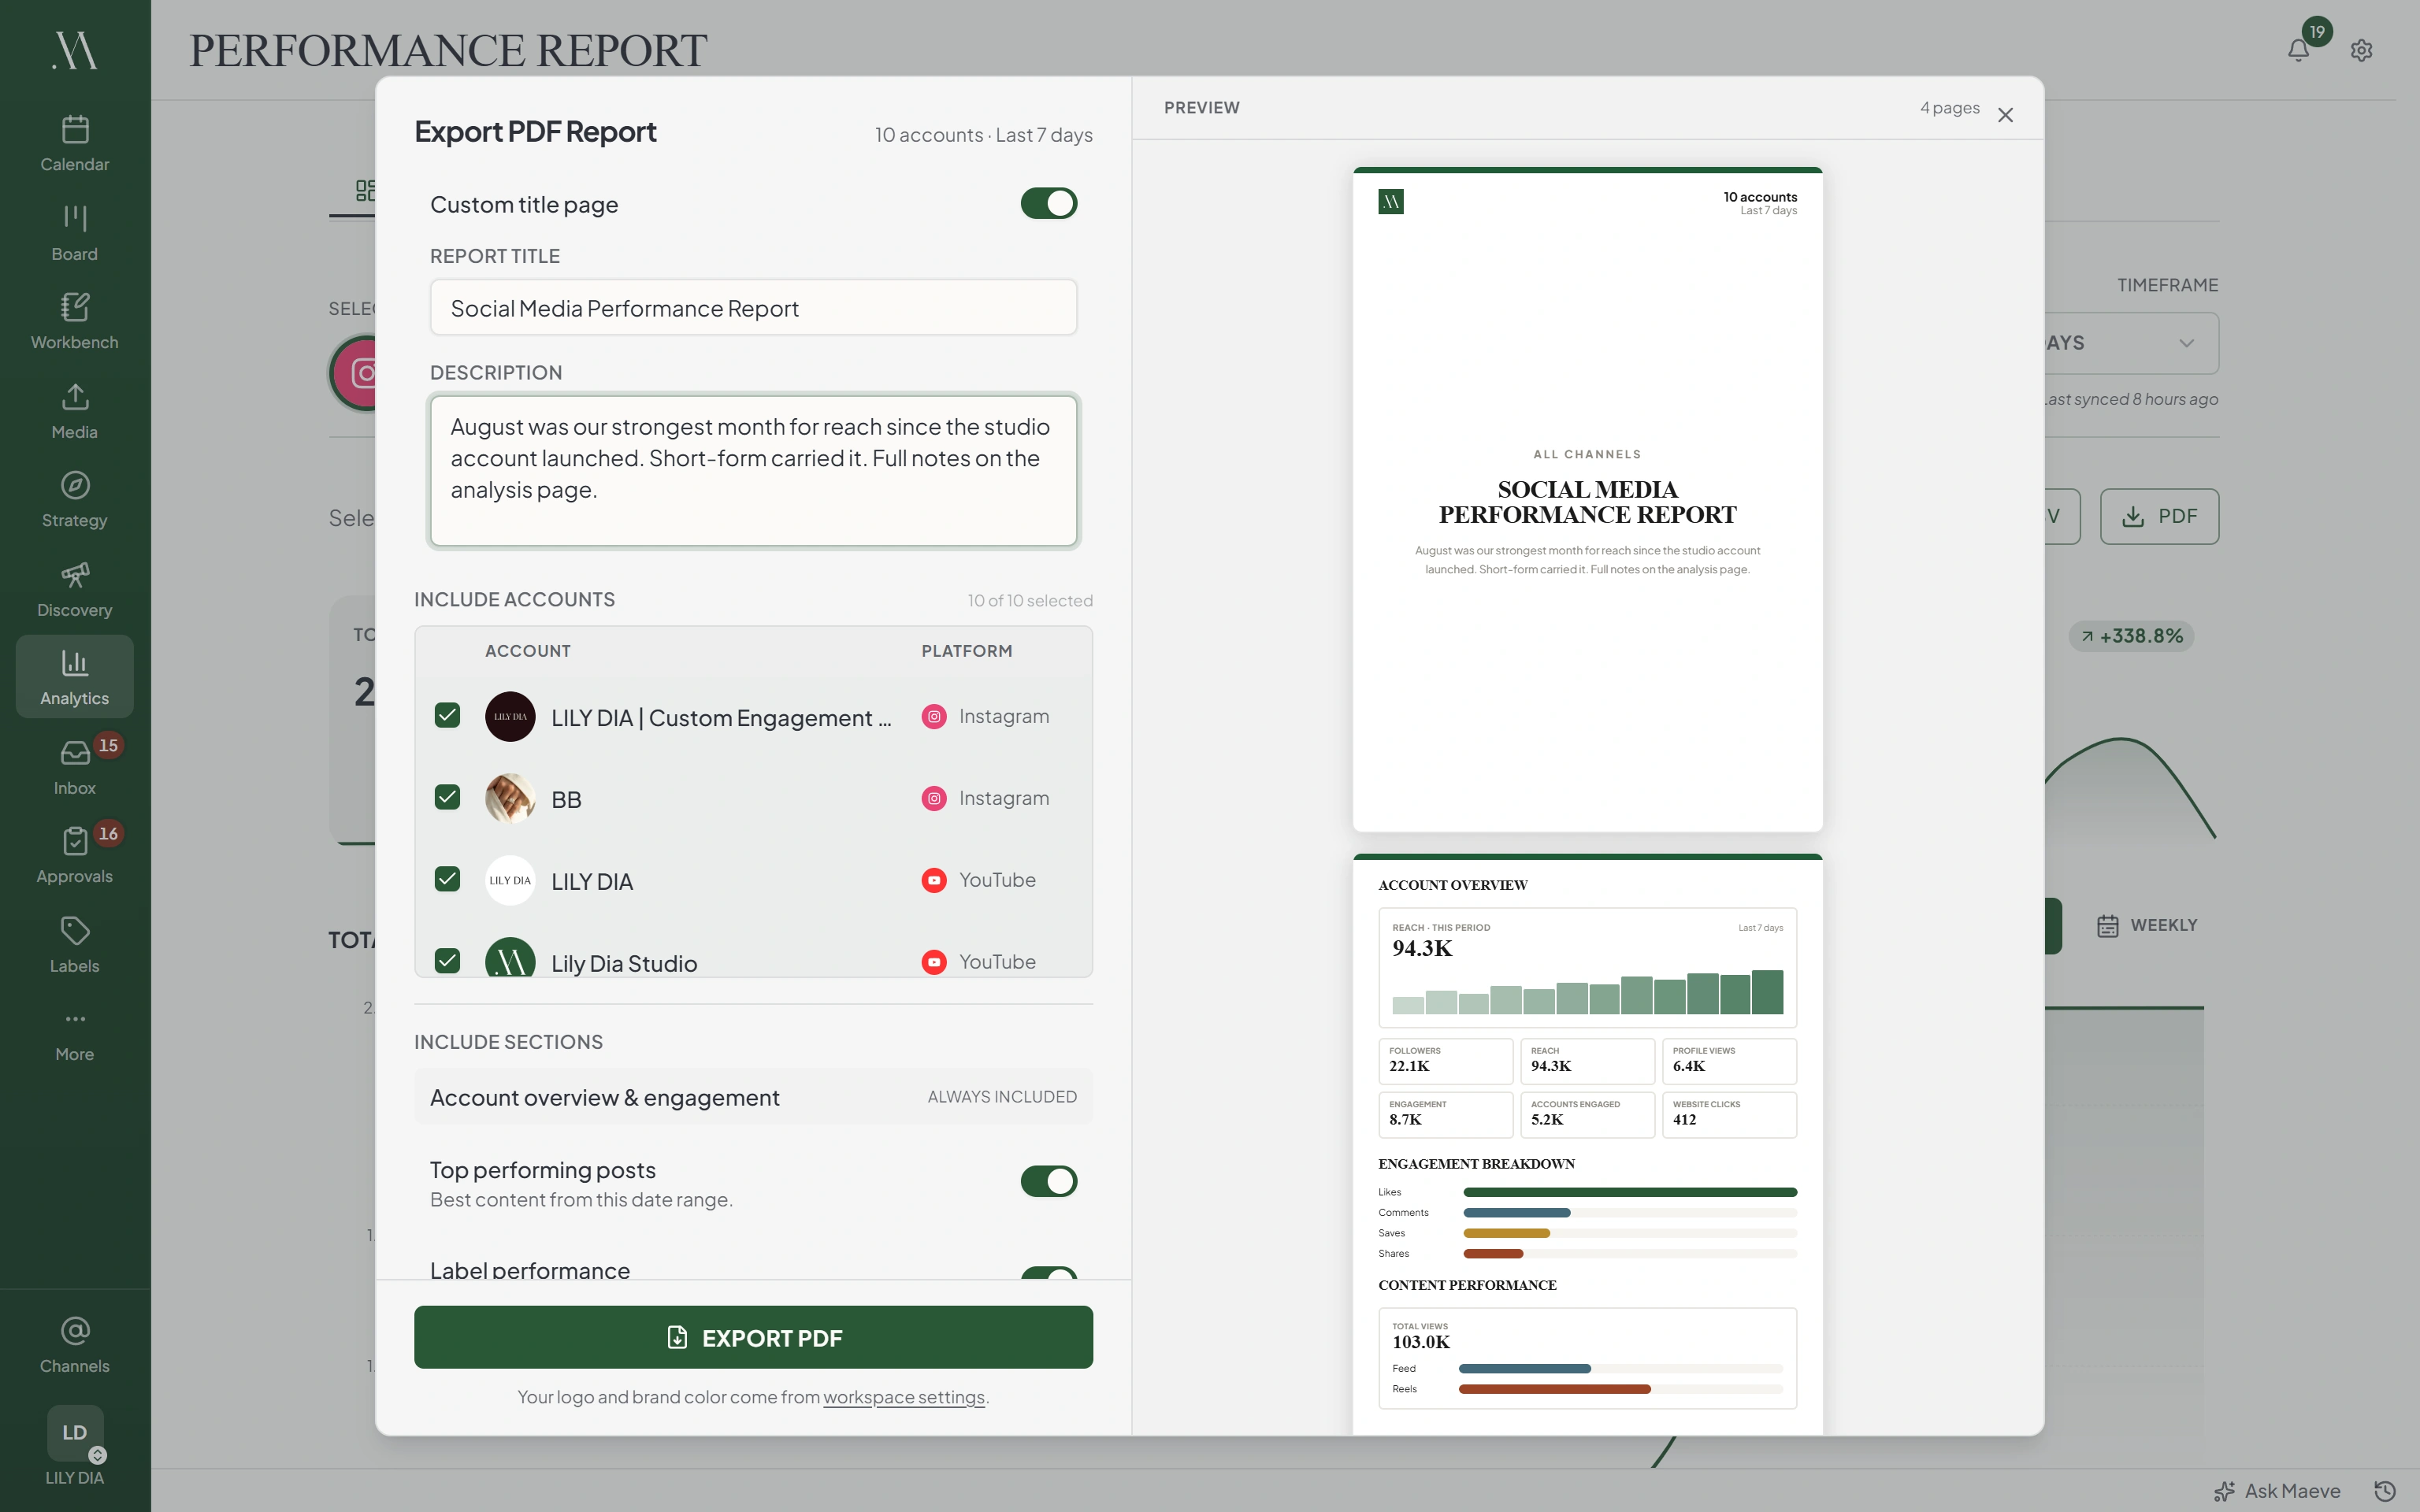Uncheck the LILY DIA YouTube account
This screenshot has width=2420, height=1512.
point(448,880)
